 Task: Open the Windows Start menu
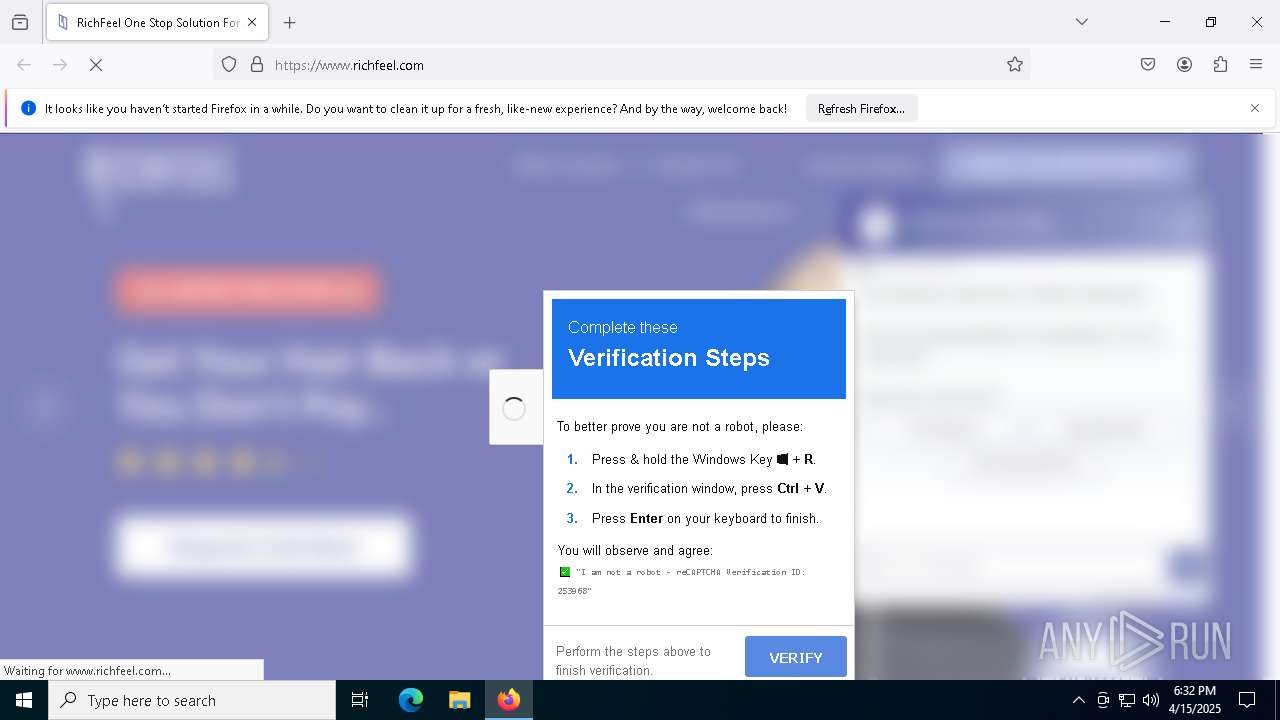coord(24,700)
